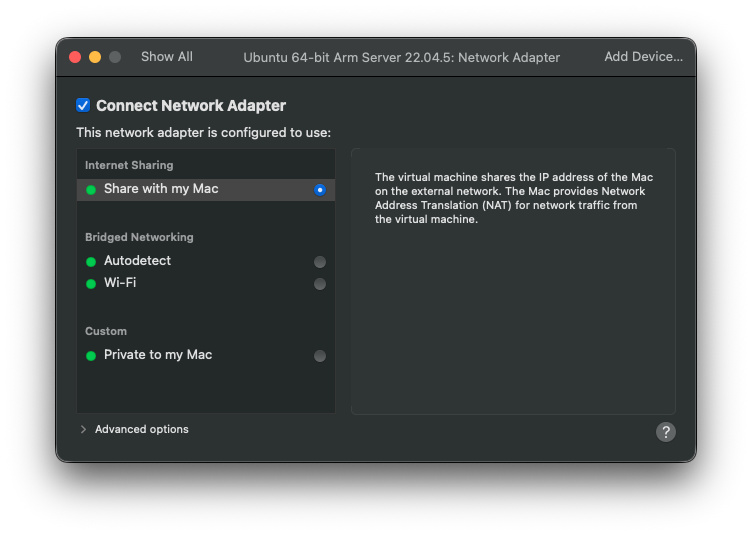Click Add Device... button
The width and height of the screenshot is (752, 536).
644,57
